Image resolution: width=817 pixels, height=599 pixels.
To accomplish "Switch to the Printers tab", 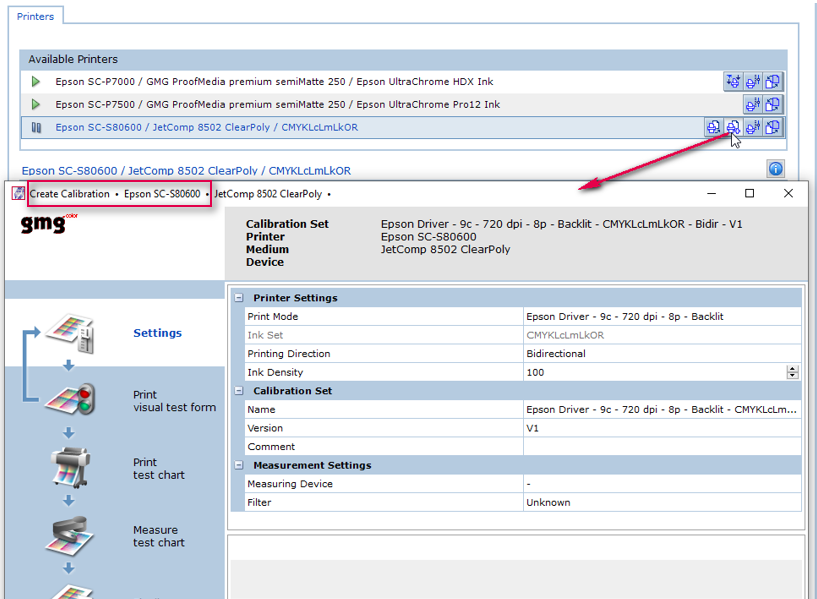I will (36, 16).
